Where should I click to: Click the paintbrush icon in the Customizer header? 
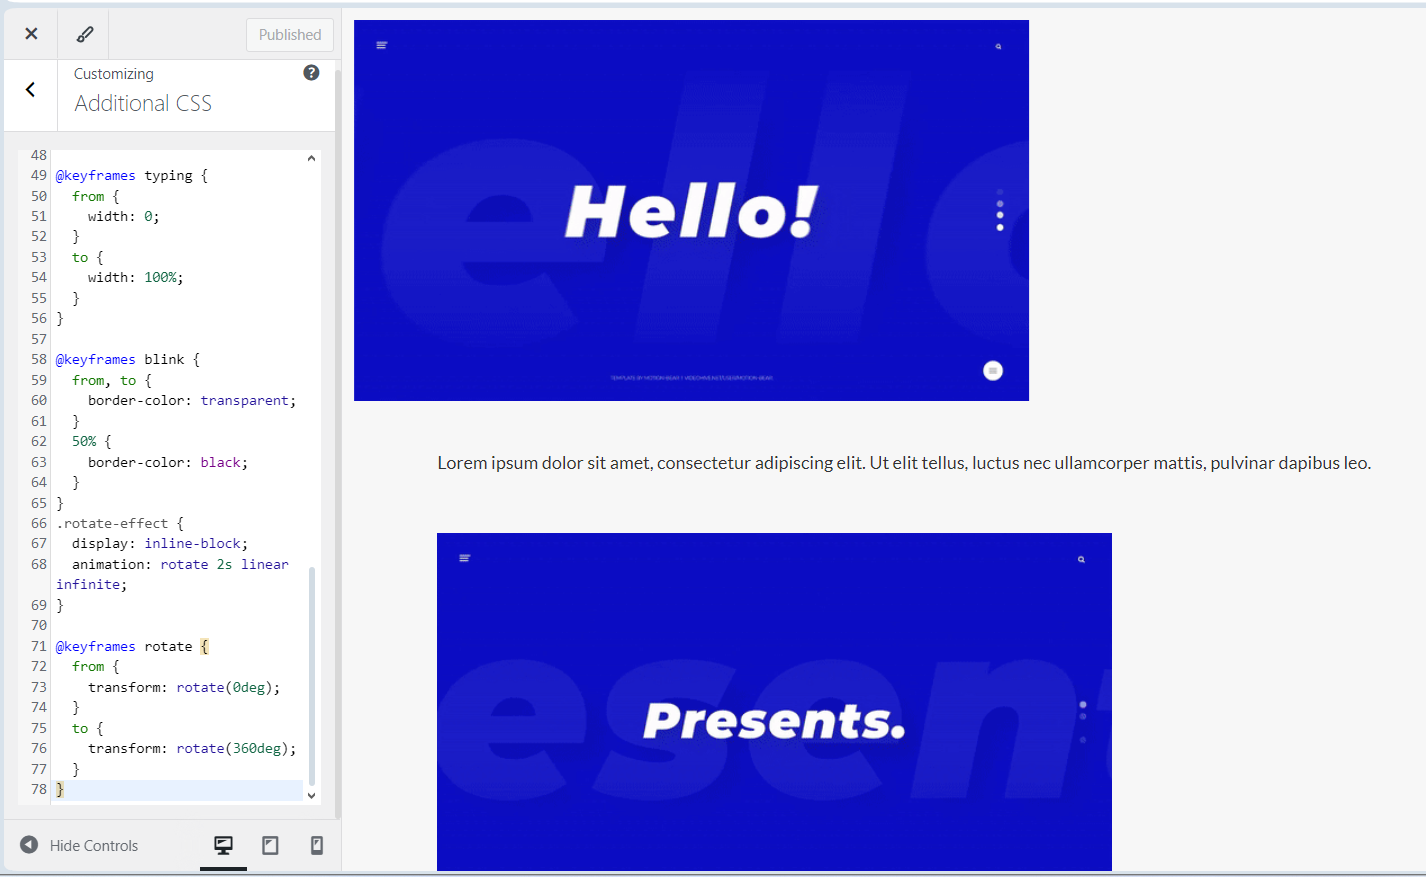[x=85, y=34]
